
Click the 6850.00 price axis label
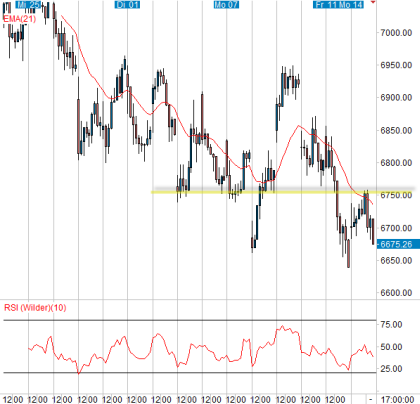[396, 130]
